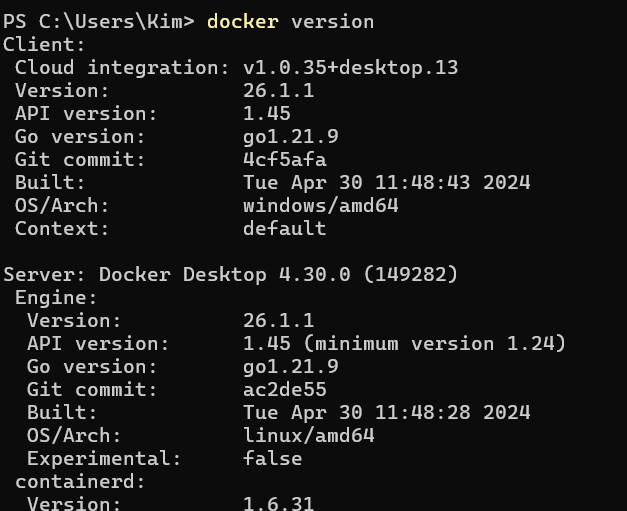Screen dimensions: 627x511
Task: Click the yellow 'docker' command word
Action: [x=243, y=21]
